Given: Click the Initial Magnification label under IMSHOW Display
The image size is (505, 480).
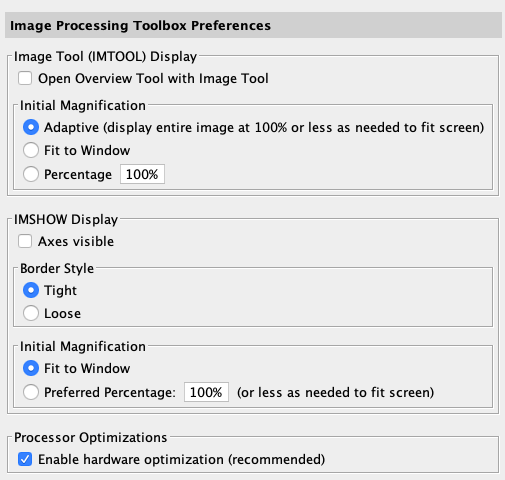Looking at the screenshot, I should point(83,347).
